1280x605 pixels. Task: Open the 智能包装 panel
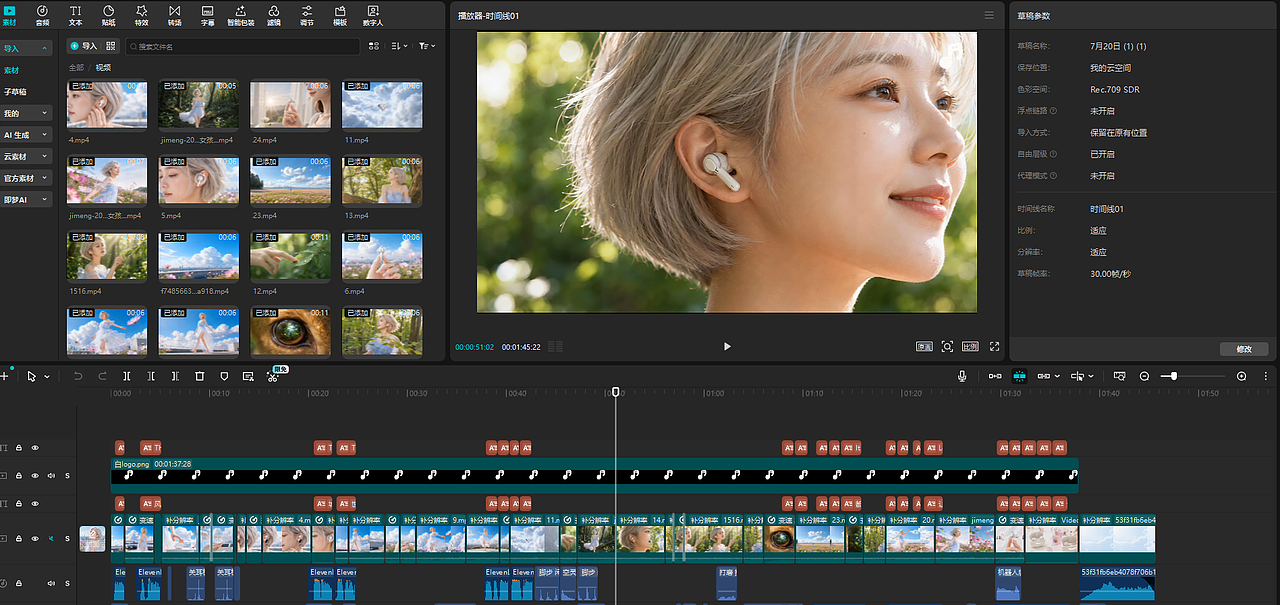[240, 14]
